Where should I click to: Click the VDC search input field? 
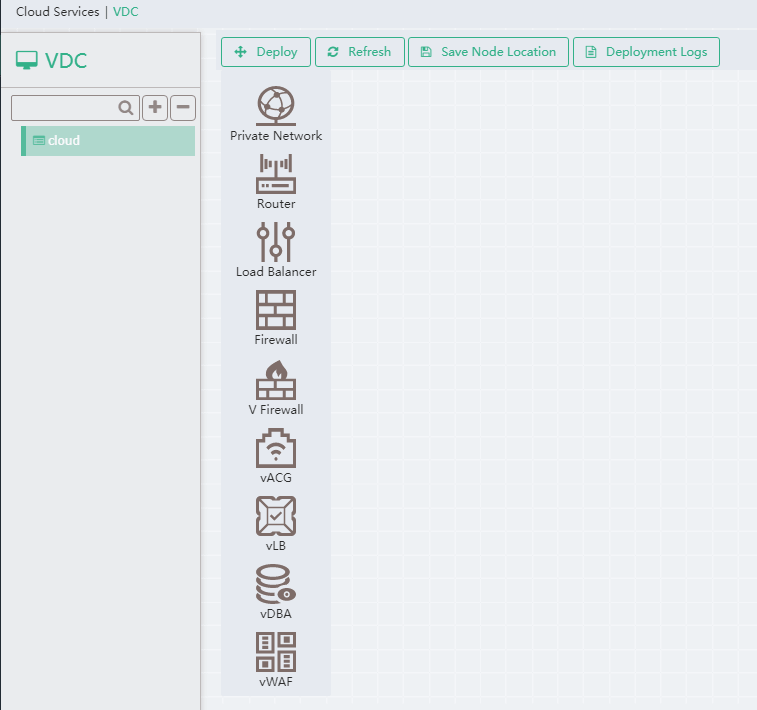click(64, 108)
